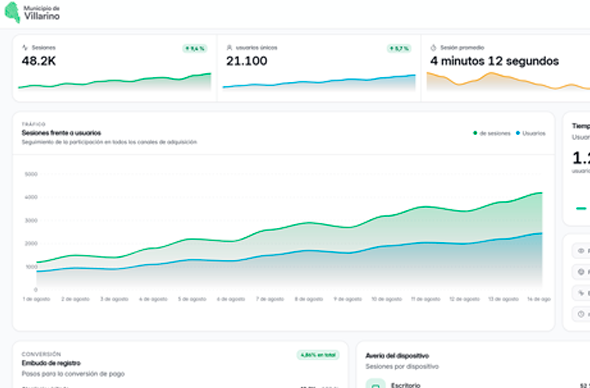590x388 pixels.
Task: Click the usuarios únicos growth percentage badge
Action: 399,49
